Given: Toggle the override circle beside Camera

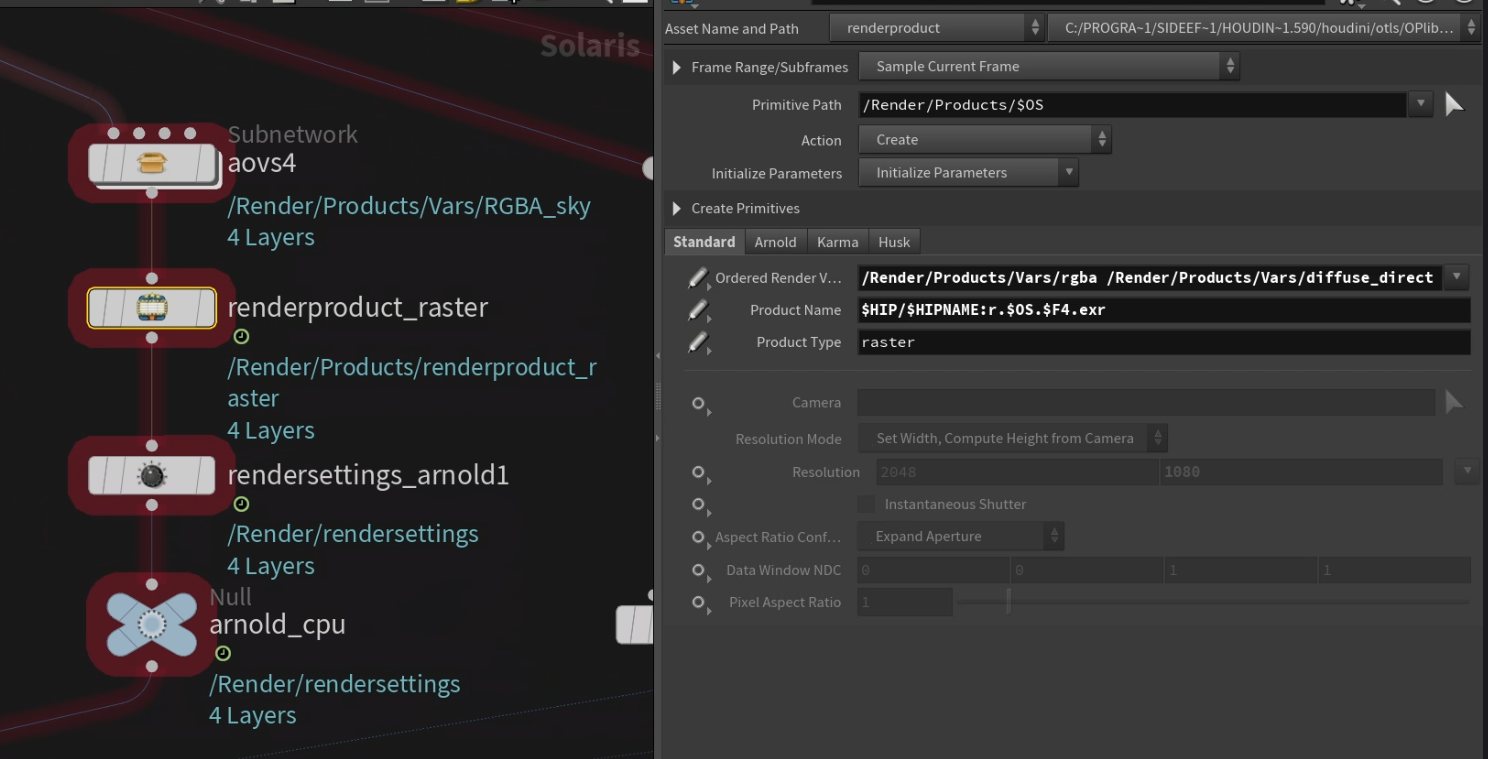Looking at the screenshot, I should 697,403.
